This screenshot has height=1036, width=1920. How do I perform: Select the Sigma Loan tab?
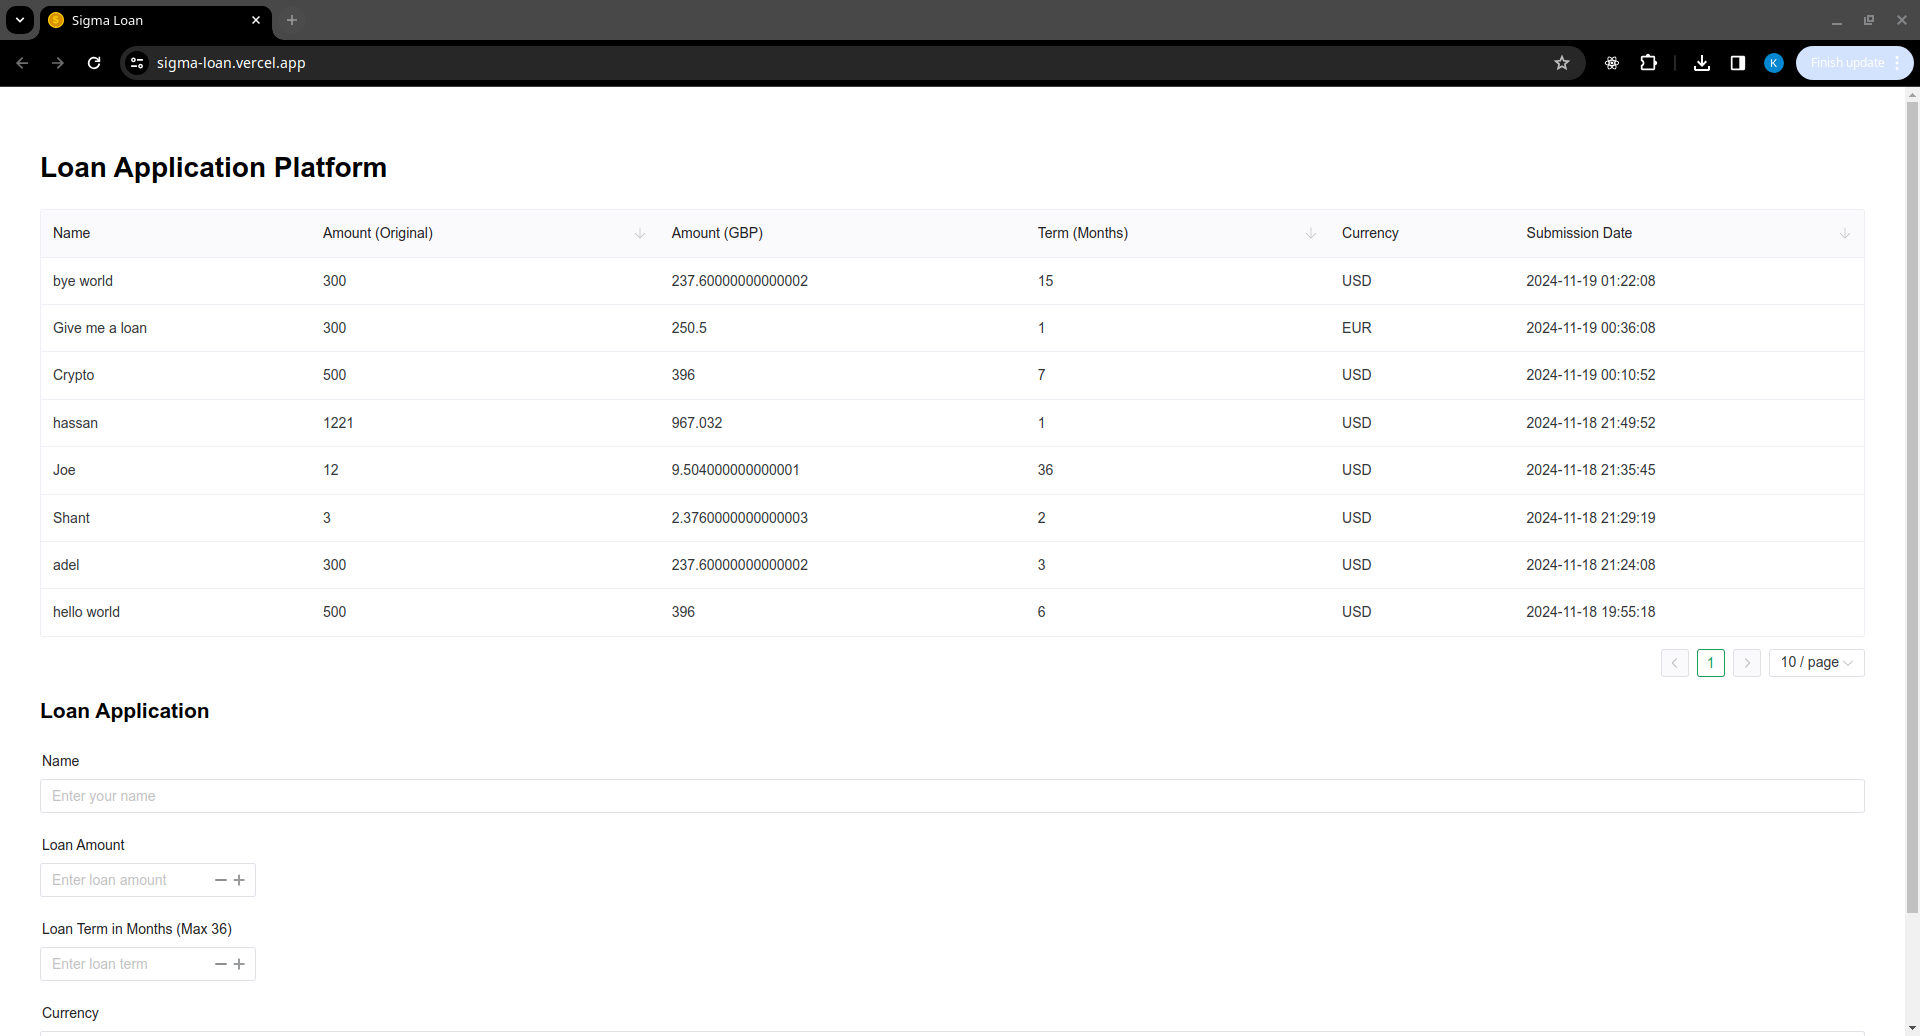tap(155, 20)
